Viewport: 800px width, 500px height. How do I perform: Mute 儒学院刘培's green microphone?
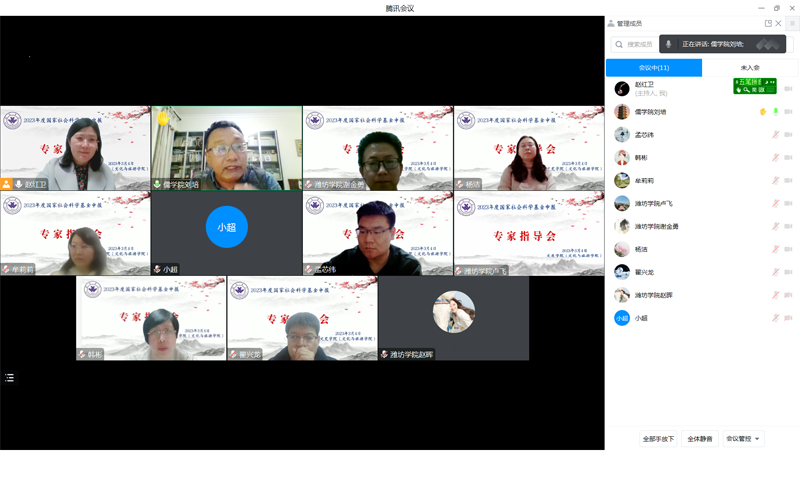(776, 112)
